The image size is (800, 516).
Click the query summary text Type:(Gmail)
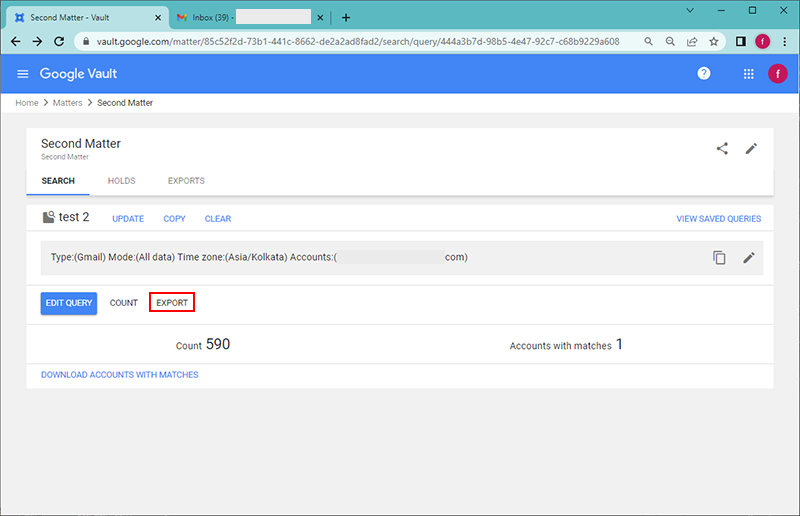point(78,257)
